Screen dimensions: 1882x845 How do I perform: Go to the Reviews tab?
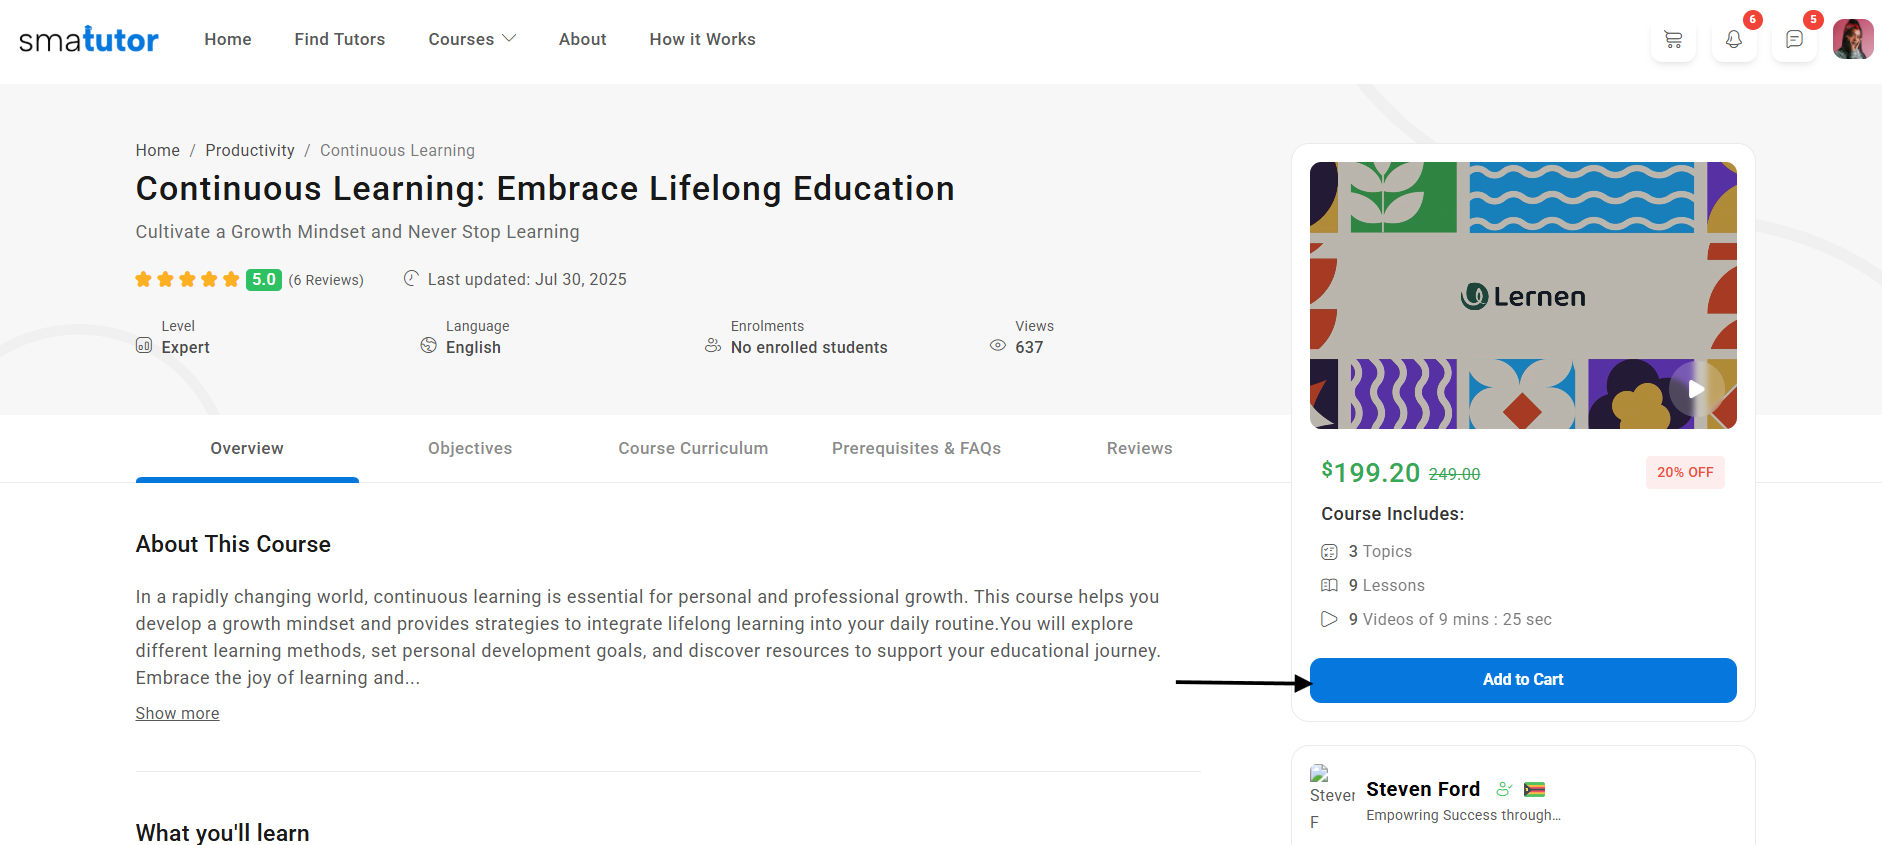pyautogui.click(x=1139, y=448)
